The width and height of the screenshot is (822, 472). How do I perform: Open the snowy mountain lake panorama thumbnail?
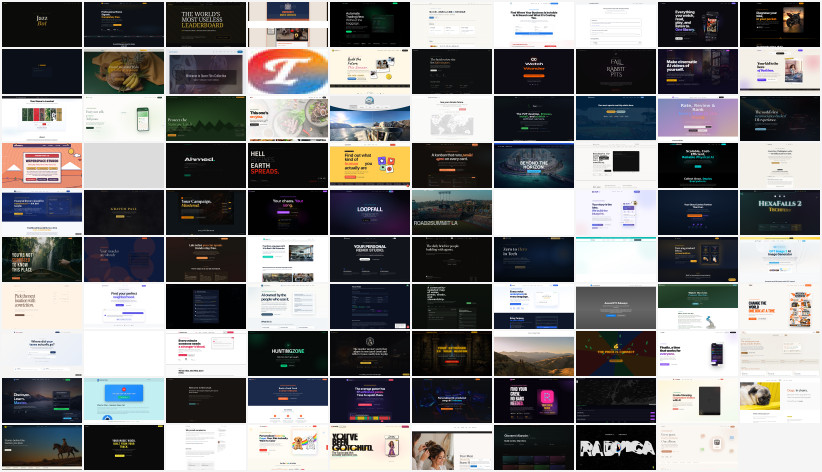point(370,119)
